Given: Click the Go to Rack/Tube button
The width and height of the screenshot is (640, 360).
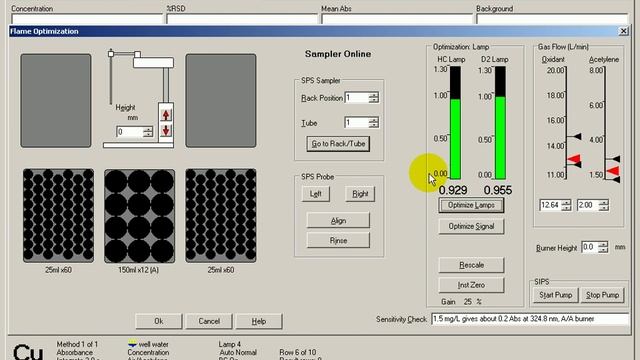Looking at the screenshot, I should 338,144.
